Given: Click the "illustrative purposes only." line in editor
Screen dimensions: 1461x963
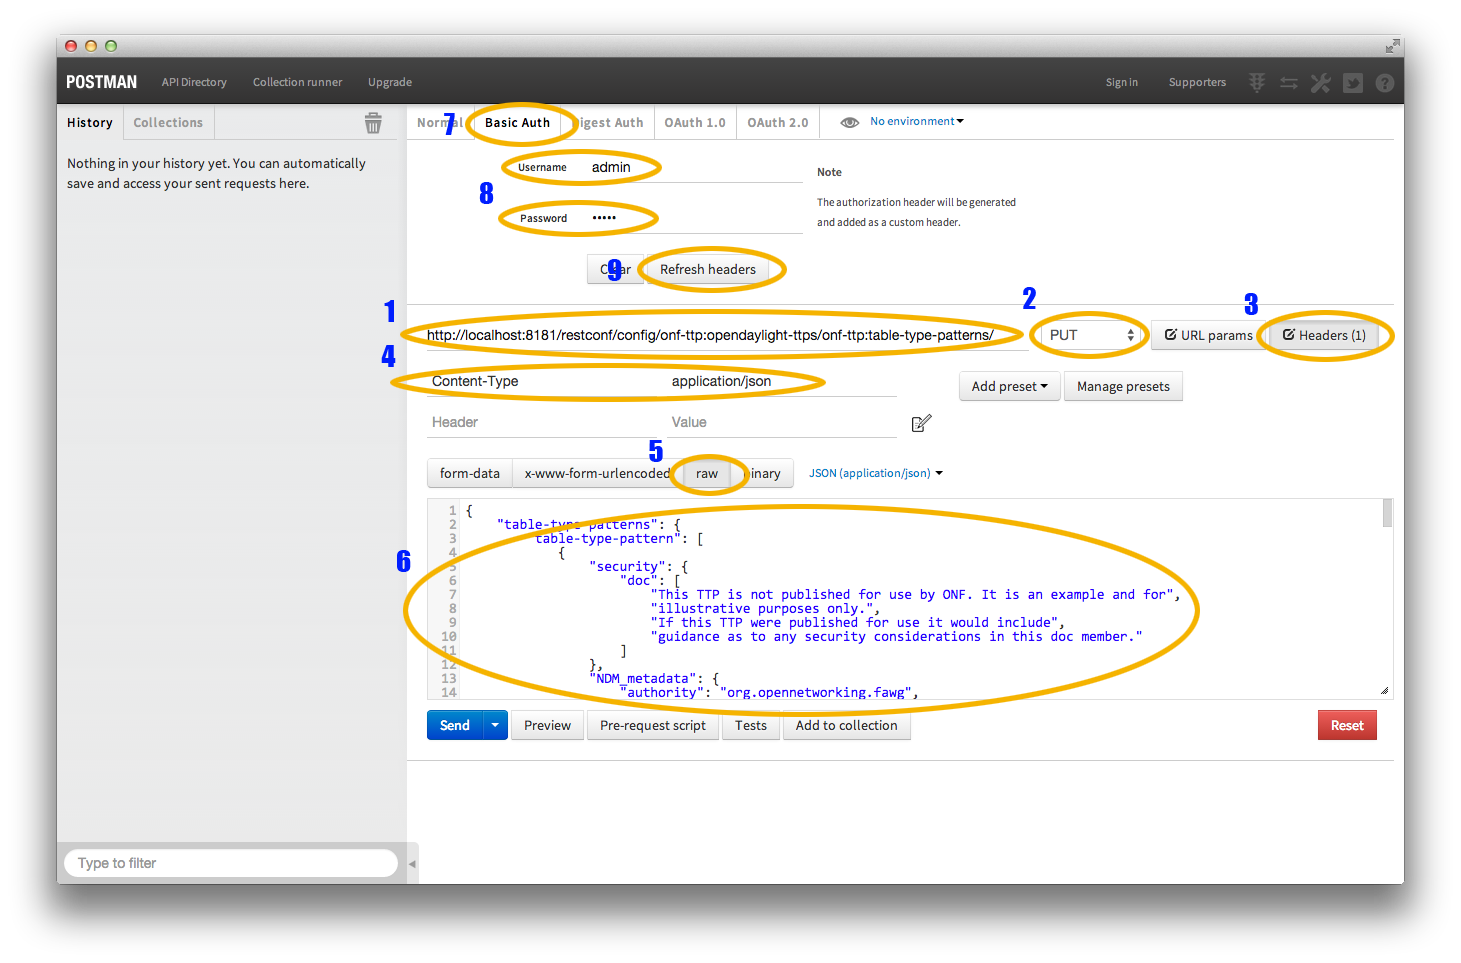Looking at the screenshot, I should (x=765, y=608).
